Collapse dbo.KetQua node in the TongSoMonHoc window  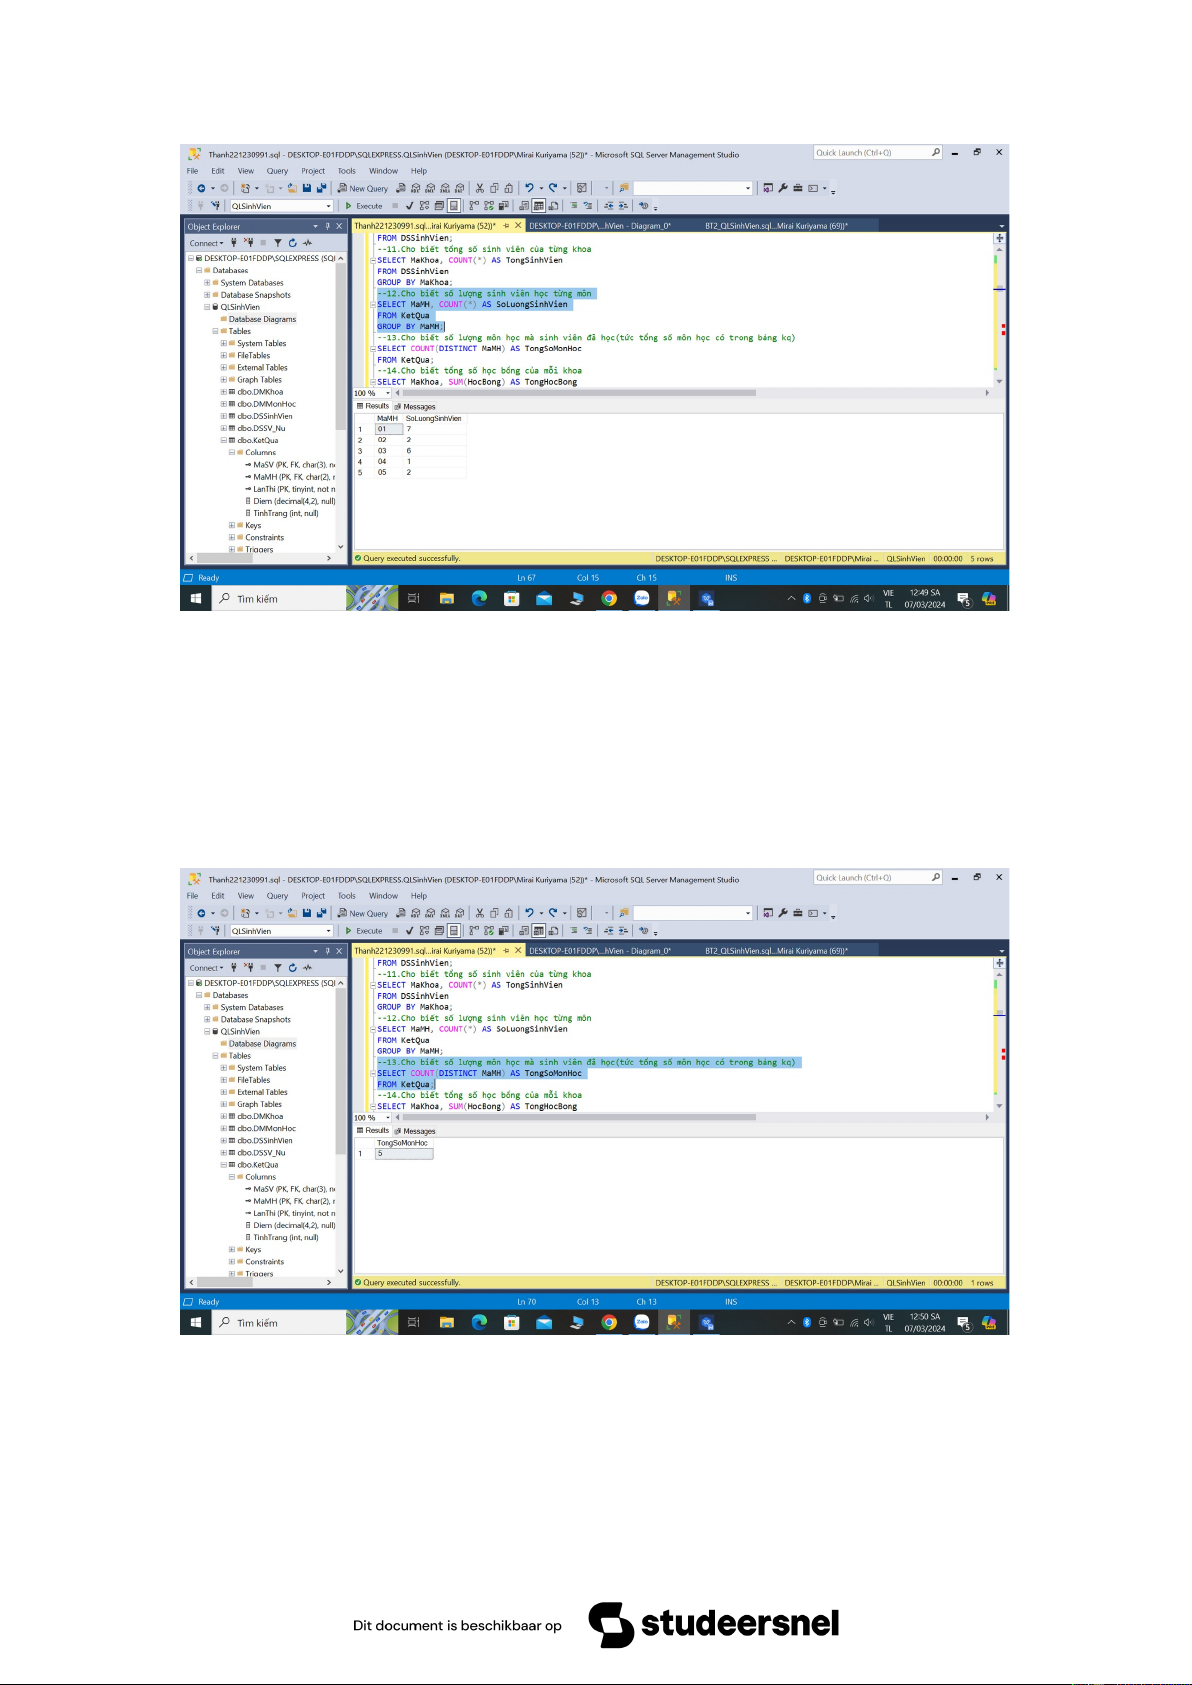click(x=224, y=1165)
